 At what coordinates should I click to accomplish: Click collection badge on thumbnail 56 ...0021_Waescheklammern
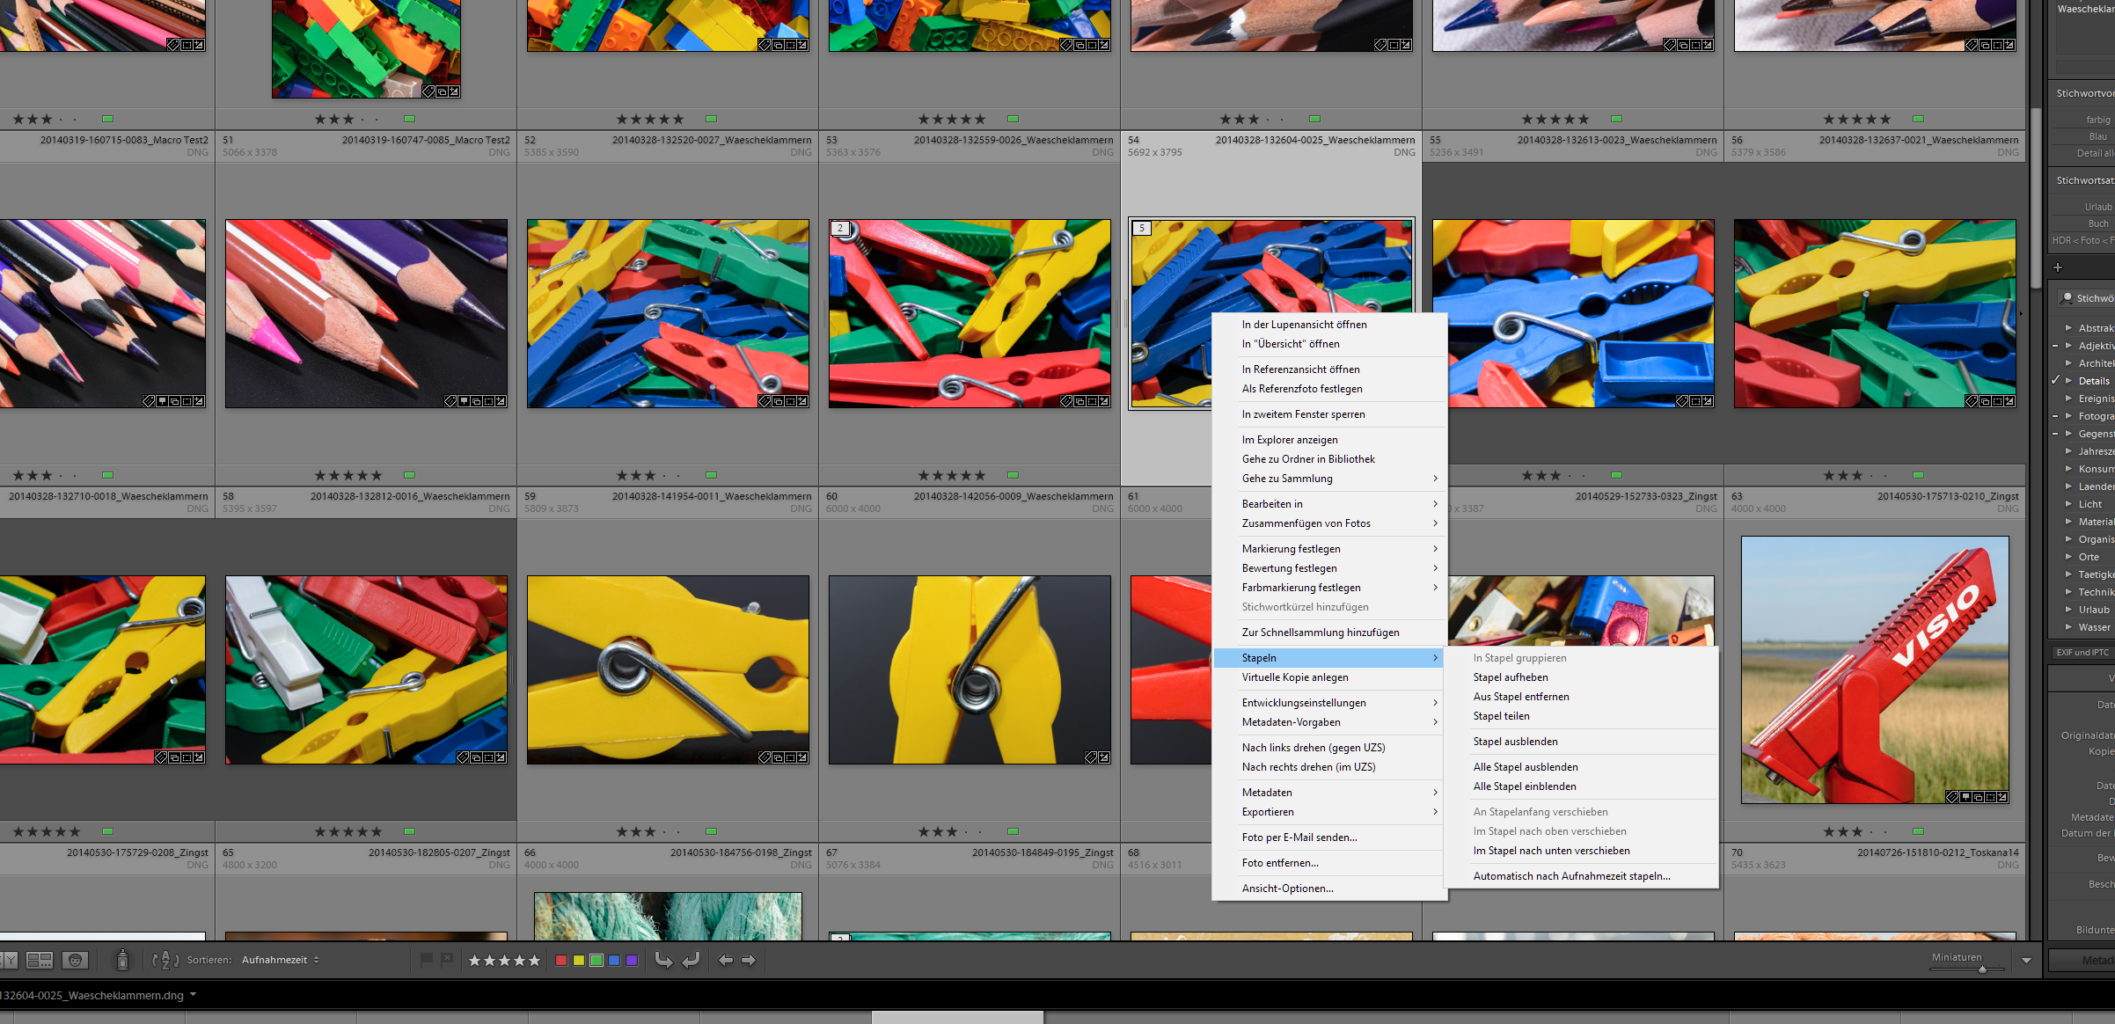(1985, 401)
